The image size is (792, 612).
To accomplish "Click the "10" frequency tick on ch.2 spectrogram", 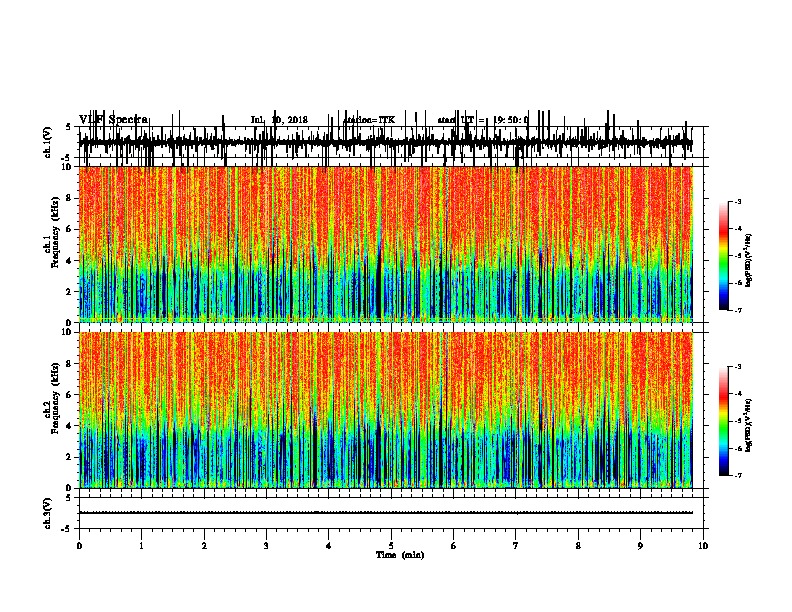I will pyautogui.click(x=67, y=332).
